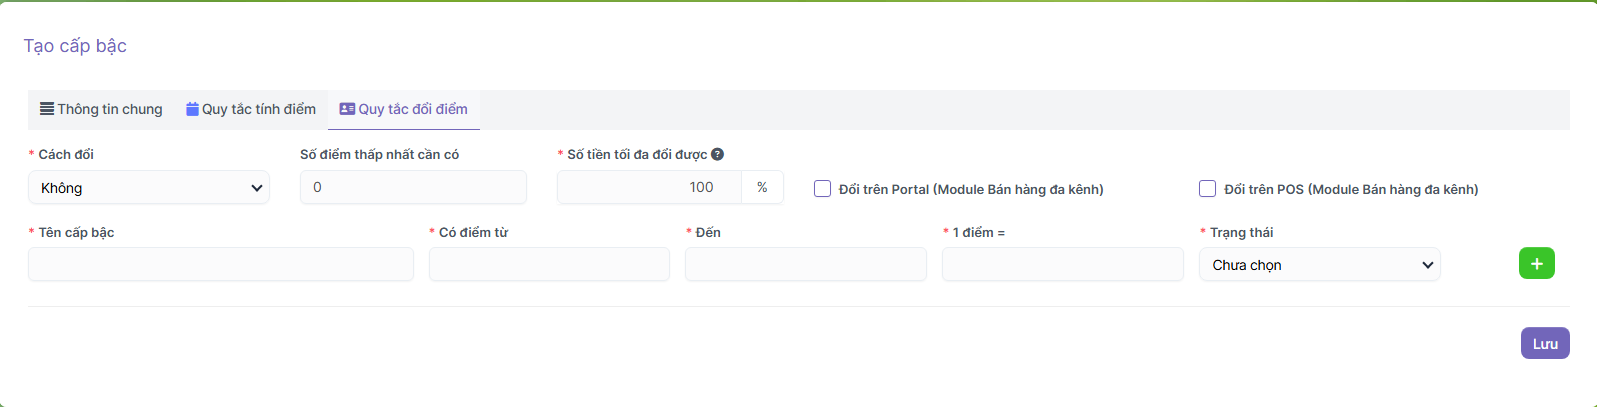
Task: Click the % unit addon box
Action: [x=762, y=187]
